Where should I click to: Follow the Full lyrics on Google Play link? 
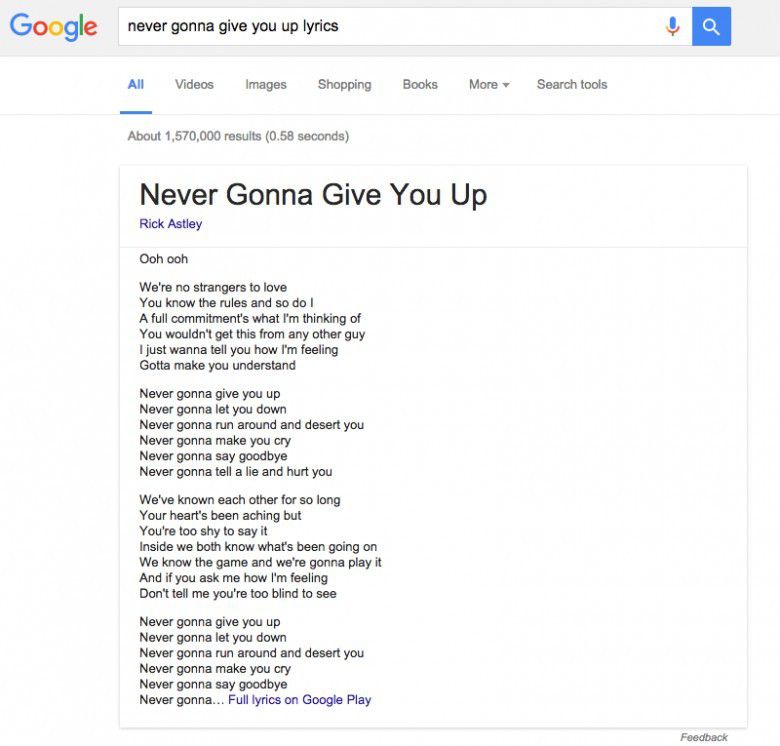299,700
